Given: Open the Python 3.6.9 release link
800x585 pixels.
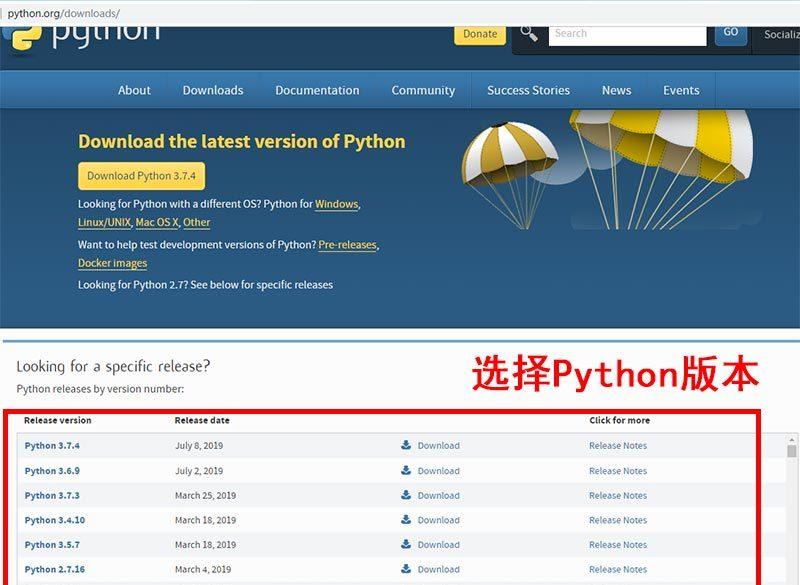Looking at the screenshot, I should click(x=52, y=471).
